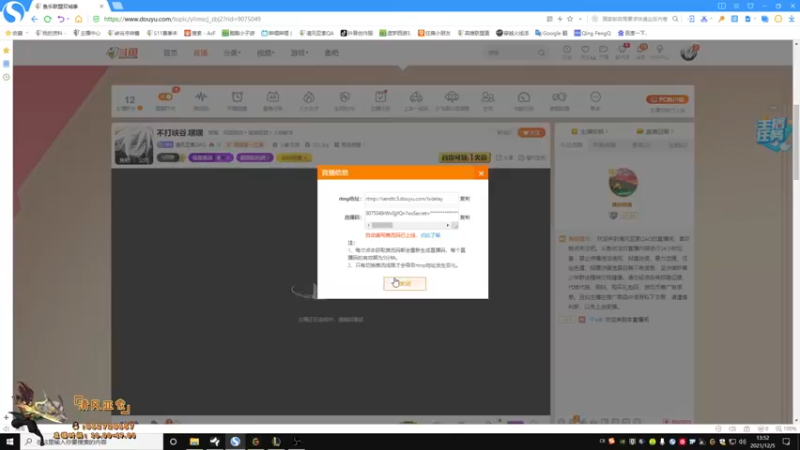
Task: Open the 收藏 favorites bookmark folder
Action: point(14,33)
